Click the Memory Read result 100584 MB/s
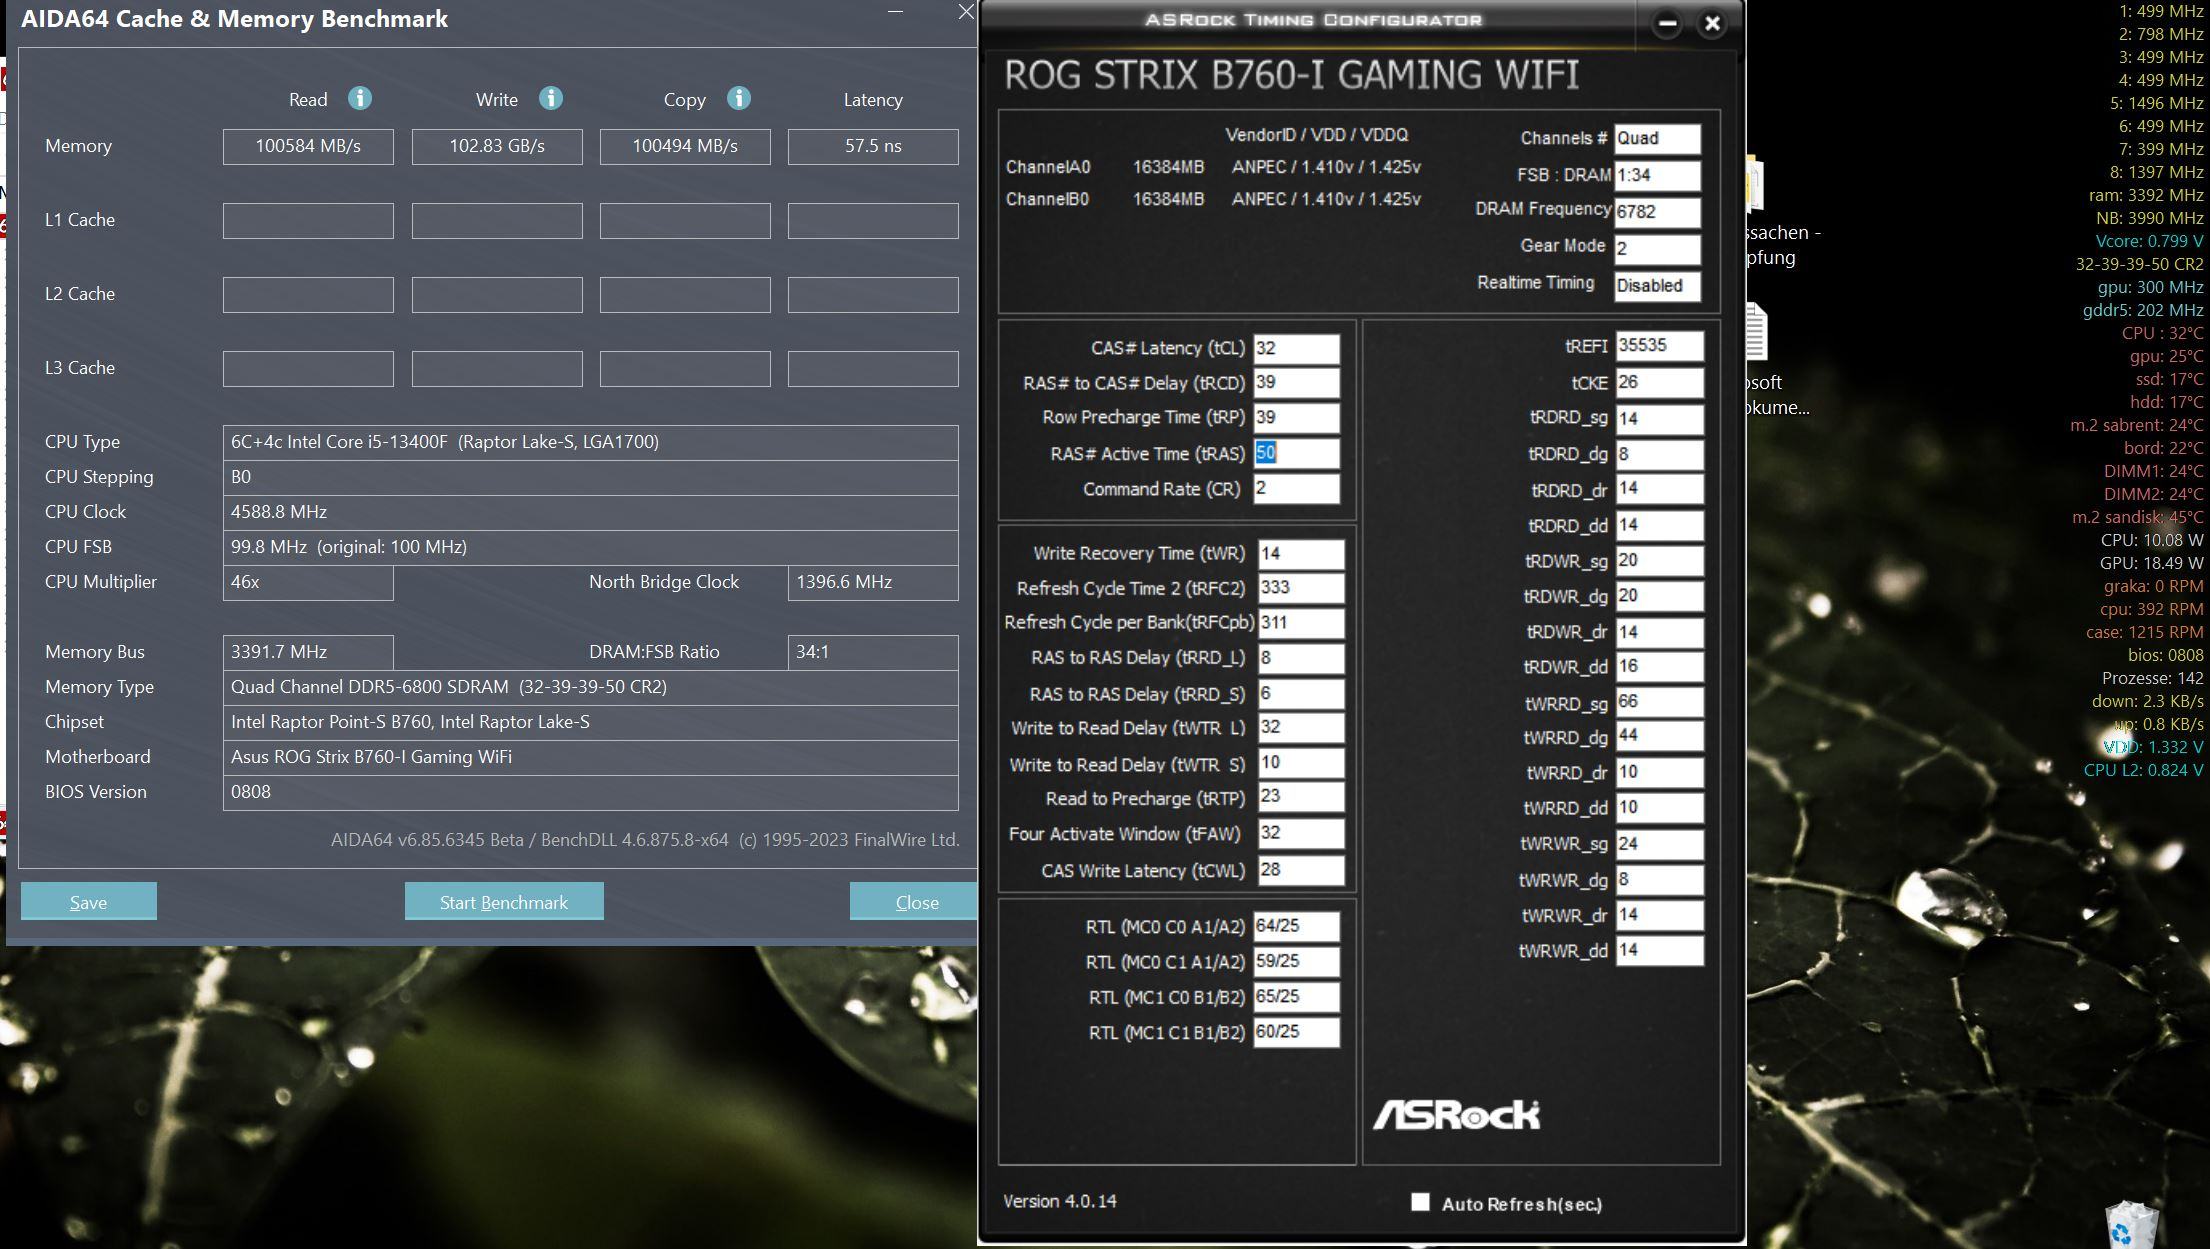The height and width of the screenshot is (1249, 2210). pos(308,146)
